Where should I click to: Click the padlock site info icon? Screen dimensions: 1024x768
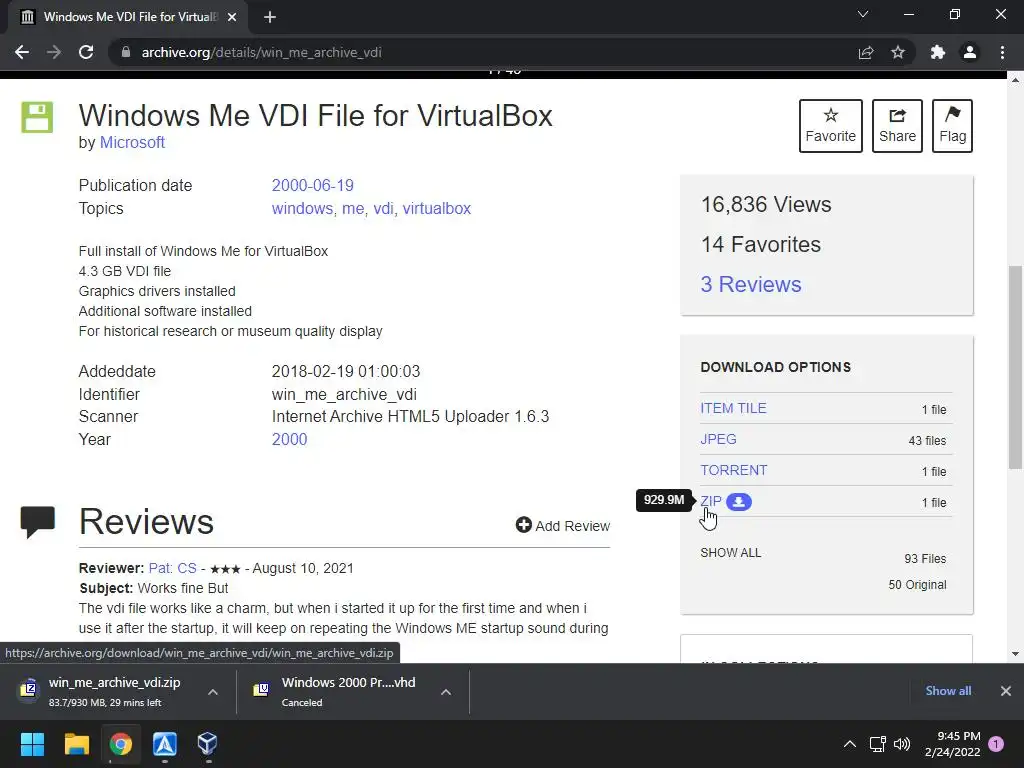tap(126, 52)
